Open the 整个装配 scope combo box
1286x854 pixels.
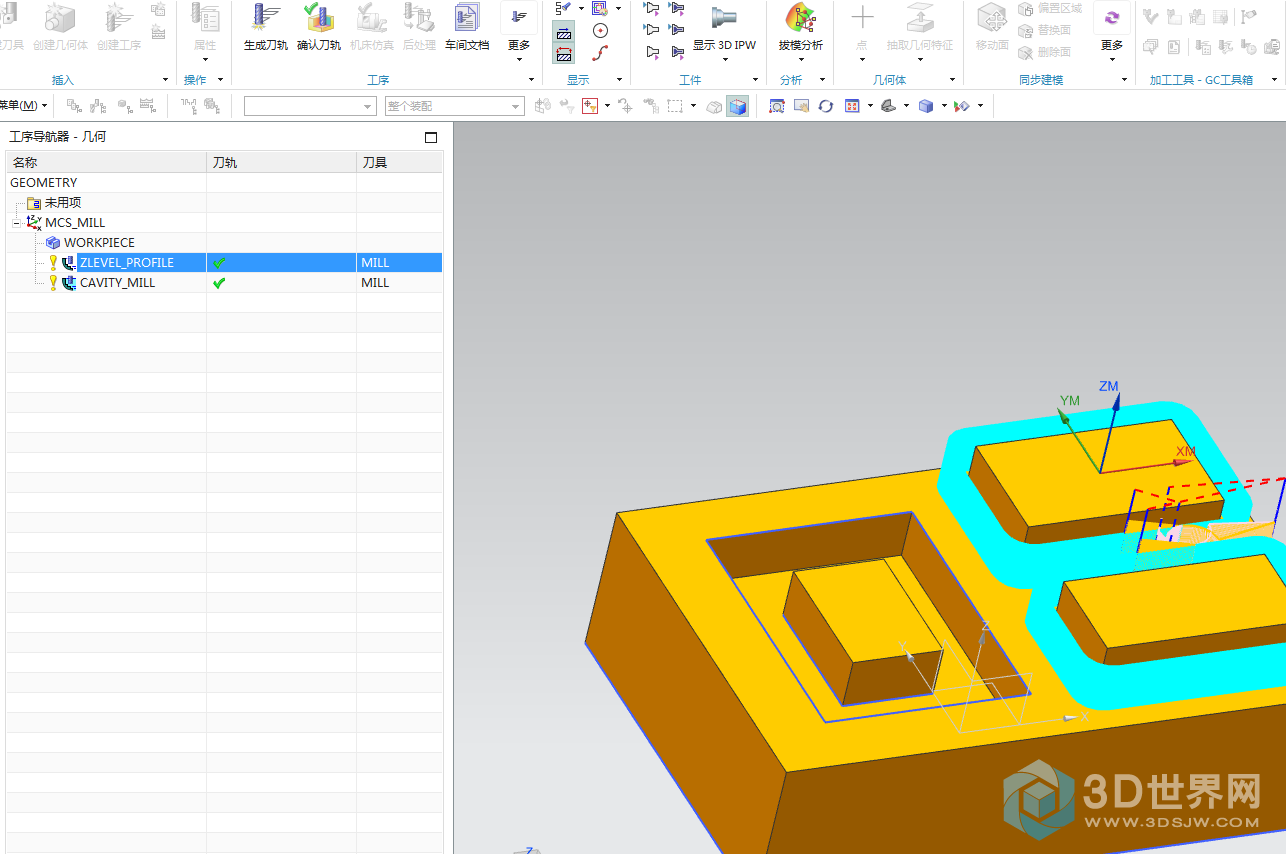tap(455, 106)
